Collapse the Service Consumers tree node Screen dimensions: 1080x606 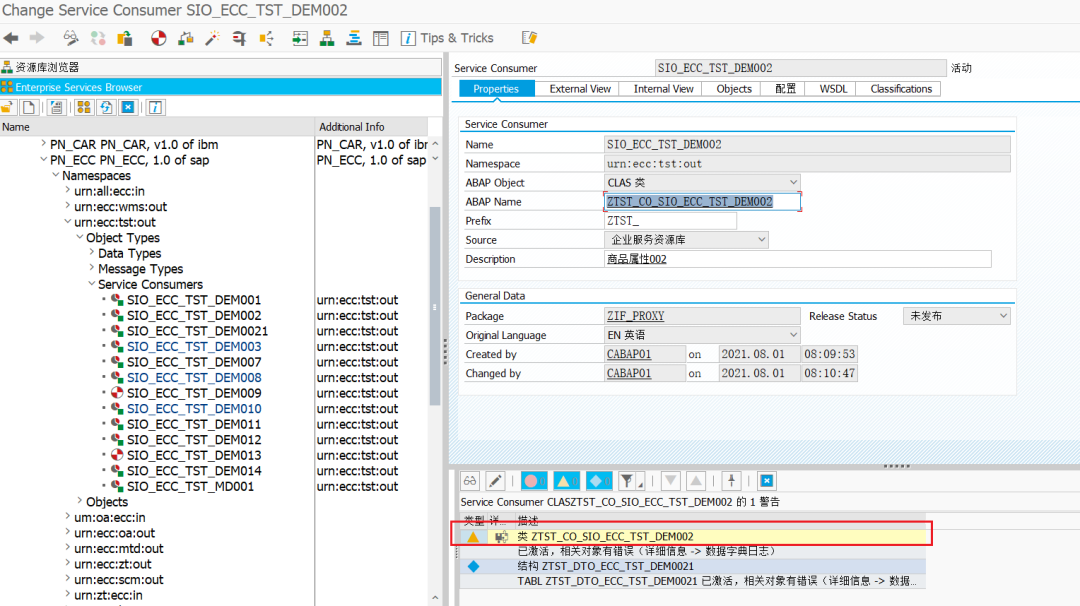click(92, 284)
